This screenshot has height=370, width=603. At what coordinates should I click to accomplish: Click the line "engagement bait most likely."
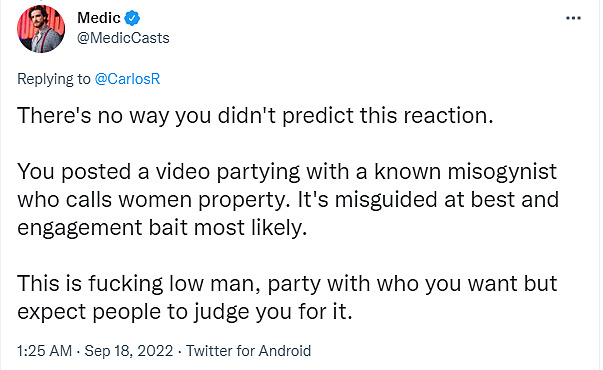(162, 228)
